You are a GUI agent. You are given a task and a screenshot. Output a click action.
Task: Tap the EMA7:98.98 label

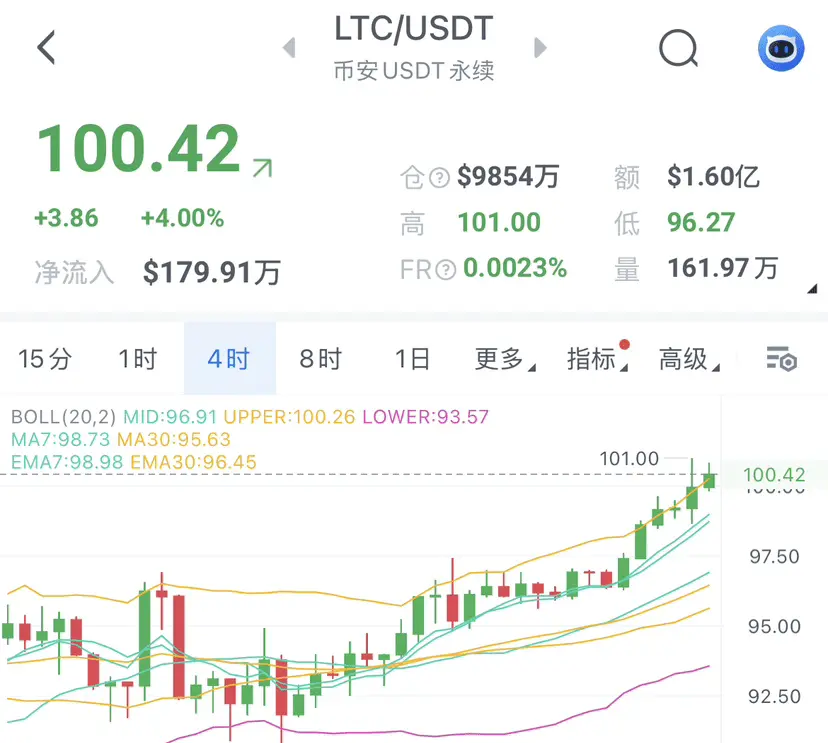click(x=67, y=462)
